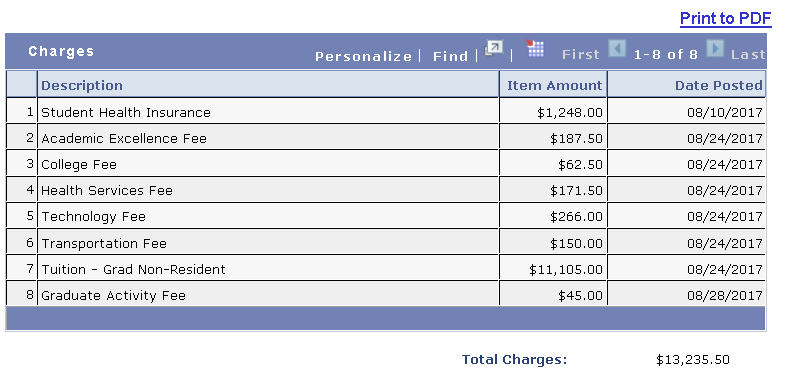786x379 pixels.
Task: Click the previous page arrow icon
Action: (617, 49)
